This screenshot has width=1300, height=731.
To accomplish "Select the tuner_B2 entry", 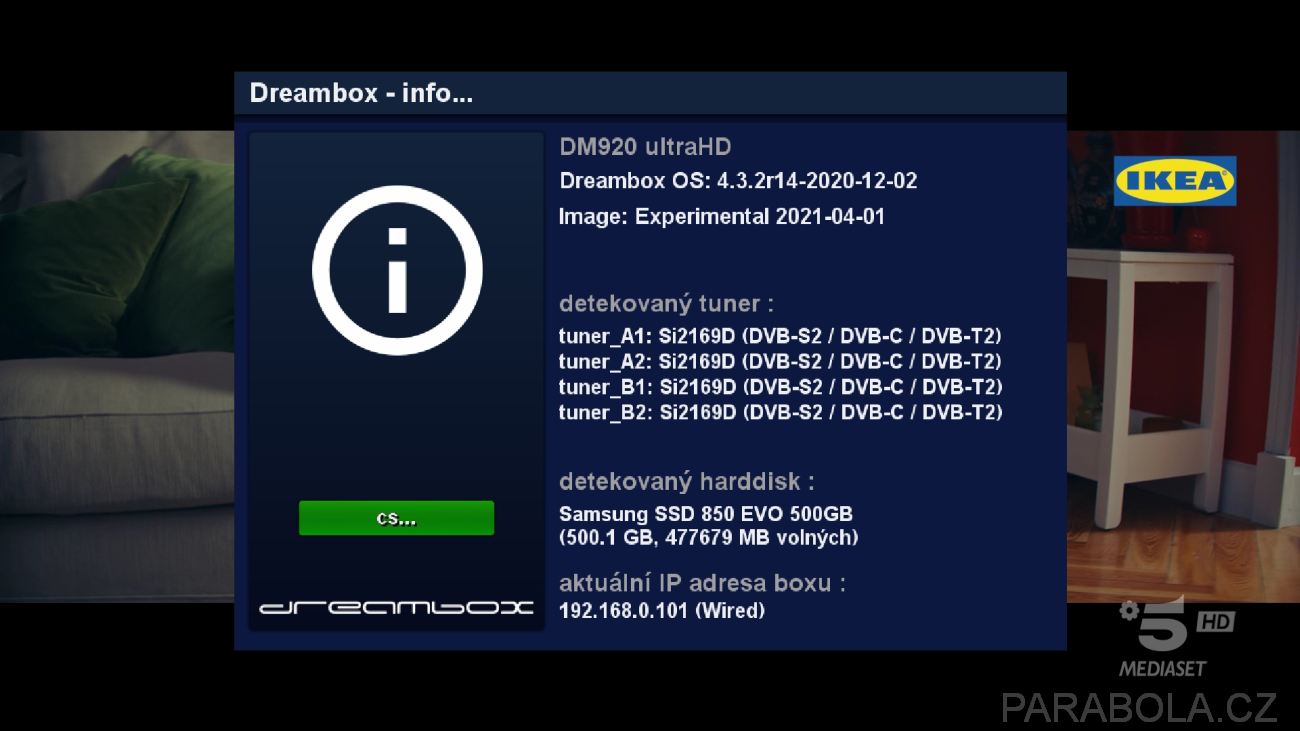I will pyautogui.click(x=780, y=412).
